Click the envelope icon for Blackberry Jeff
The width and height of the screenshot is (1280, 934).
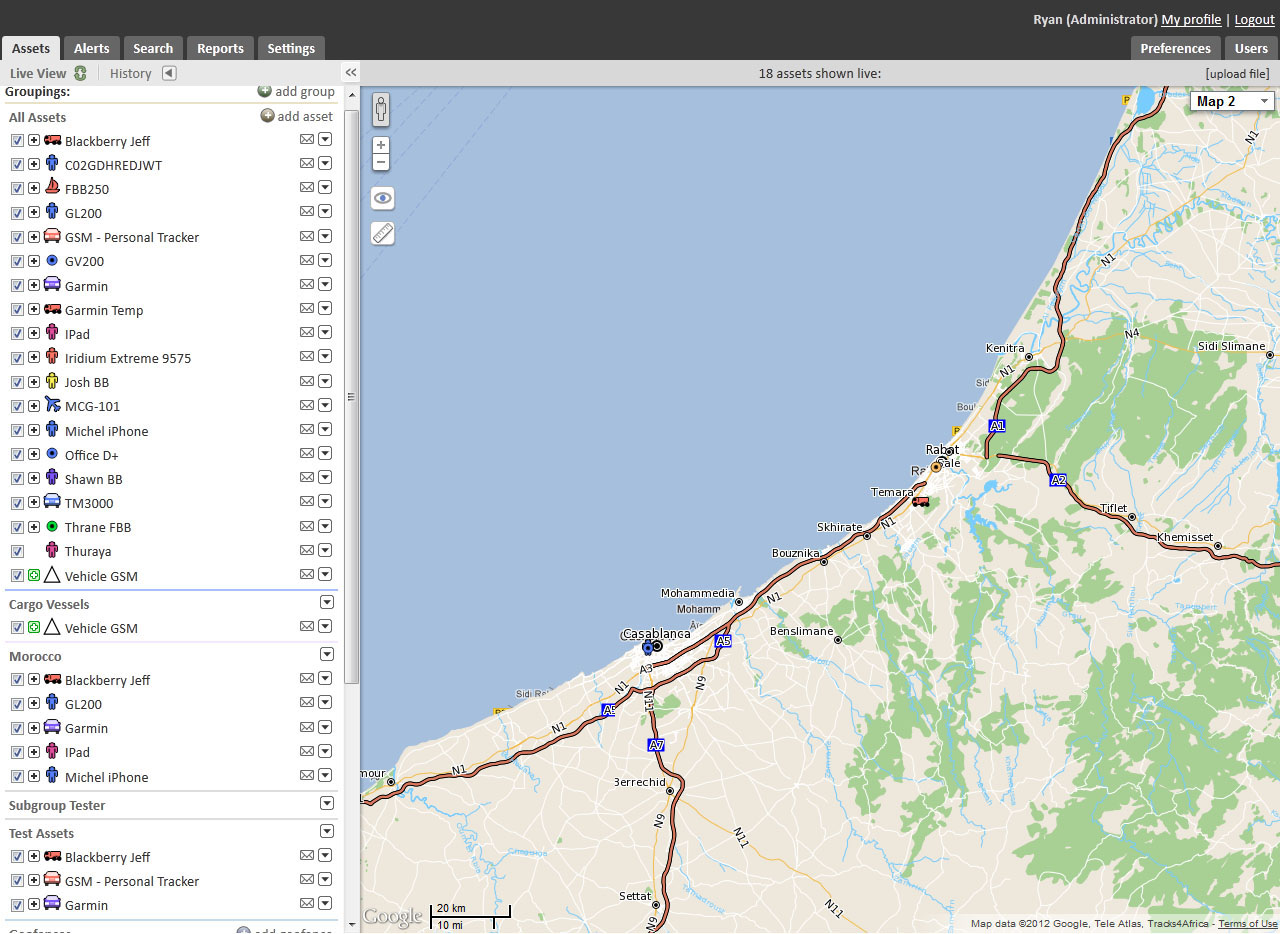pyautogui.click(x=307, y=140)
